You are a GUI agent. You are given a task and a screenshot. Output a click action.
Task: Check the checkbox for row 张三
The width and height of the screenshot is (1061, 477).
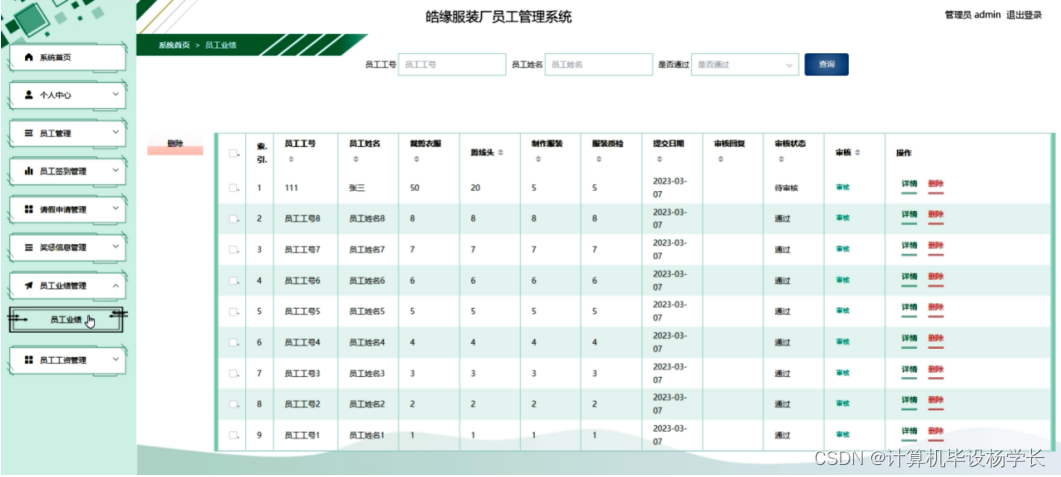click(x=233, y=188)
